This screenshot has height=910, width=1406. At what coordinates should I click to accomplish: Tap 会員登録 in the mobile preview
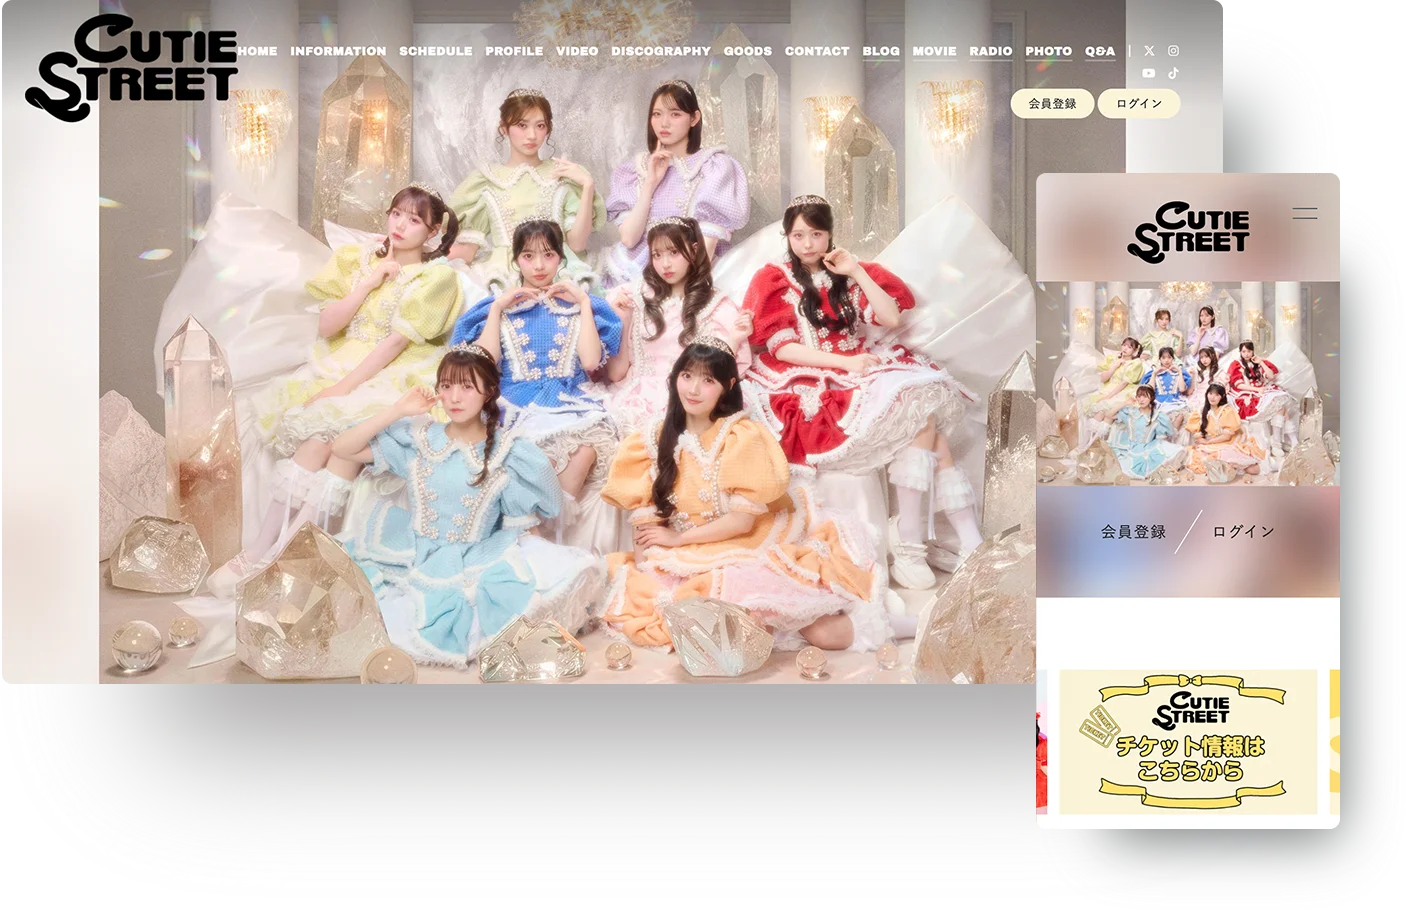click(x=1133, y=532)
